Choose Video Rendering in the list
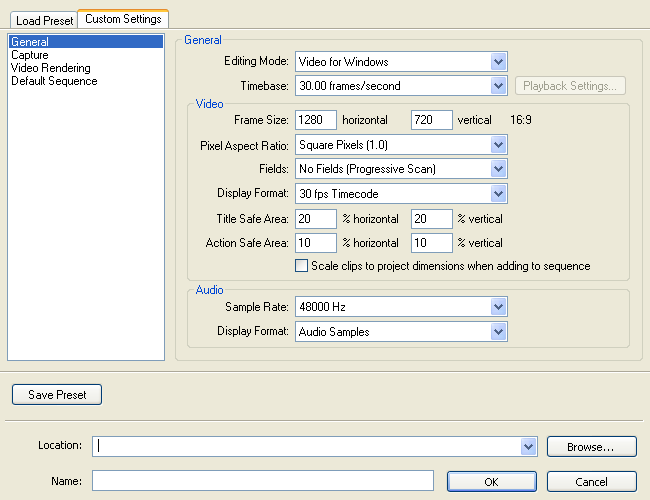 point(86,68)
